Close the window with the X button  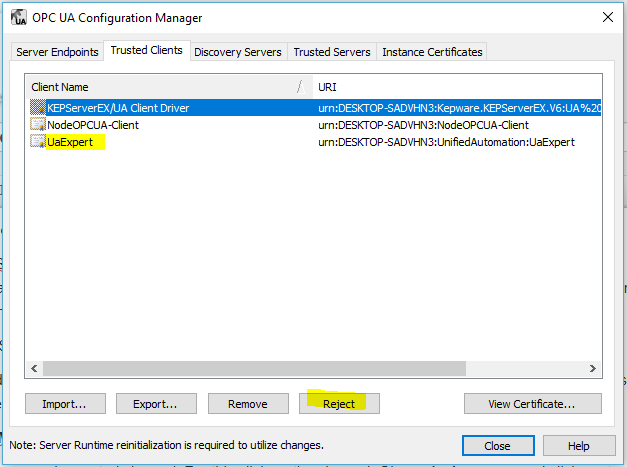[x=608, y=17]
